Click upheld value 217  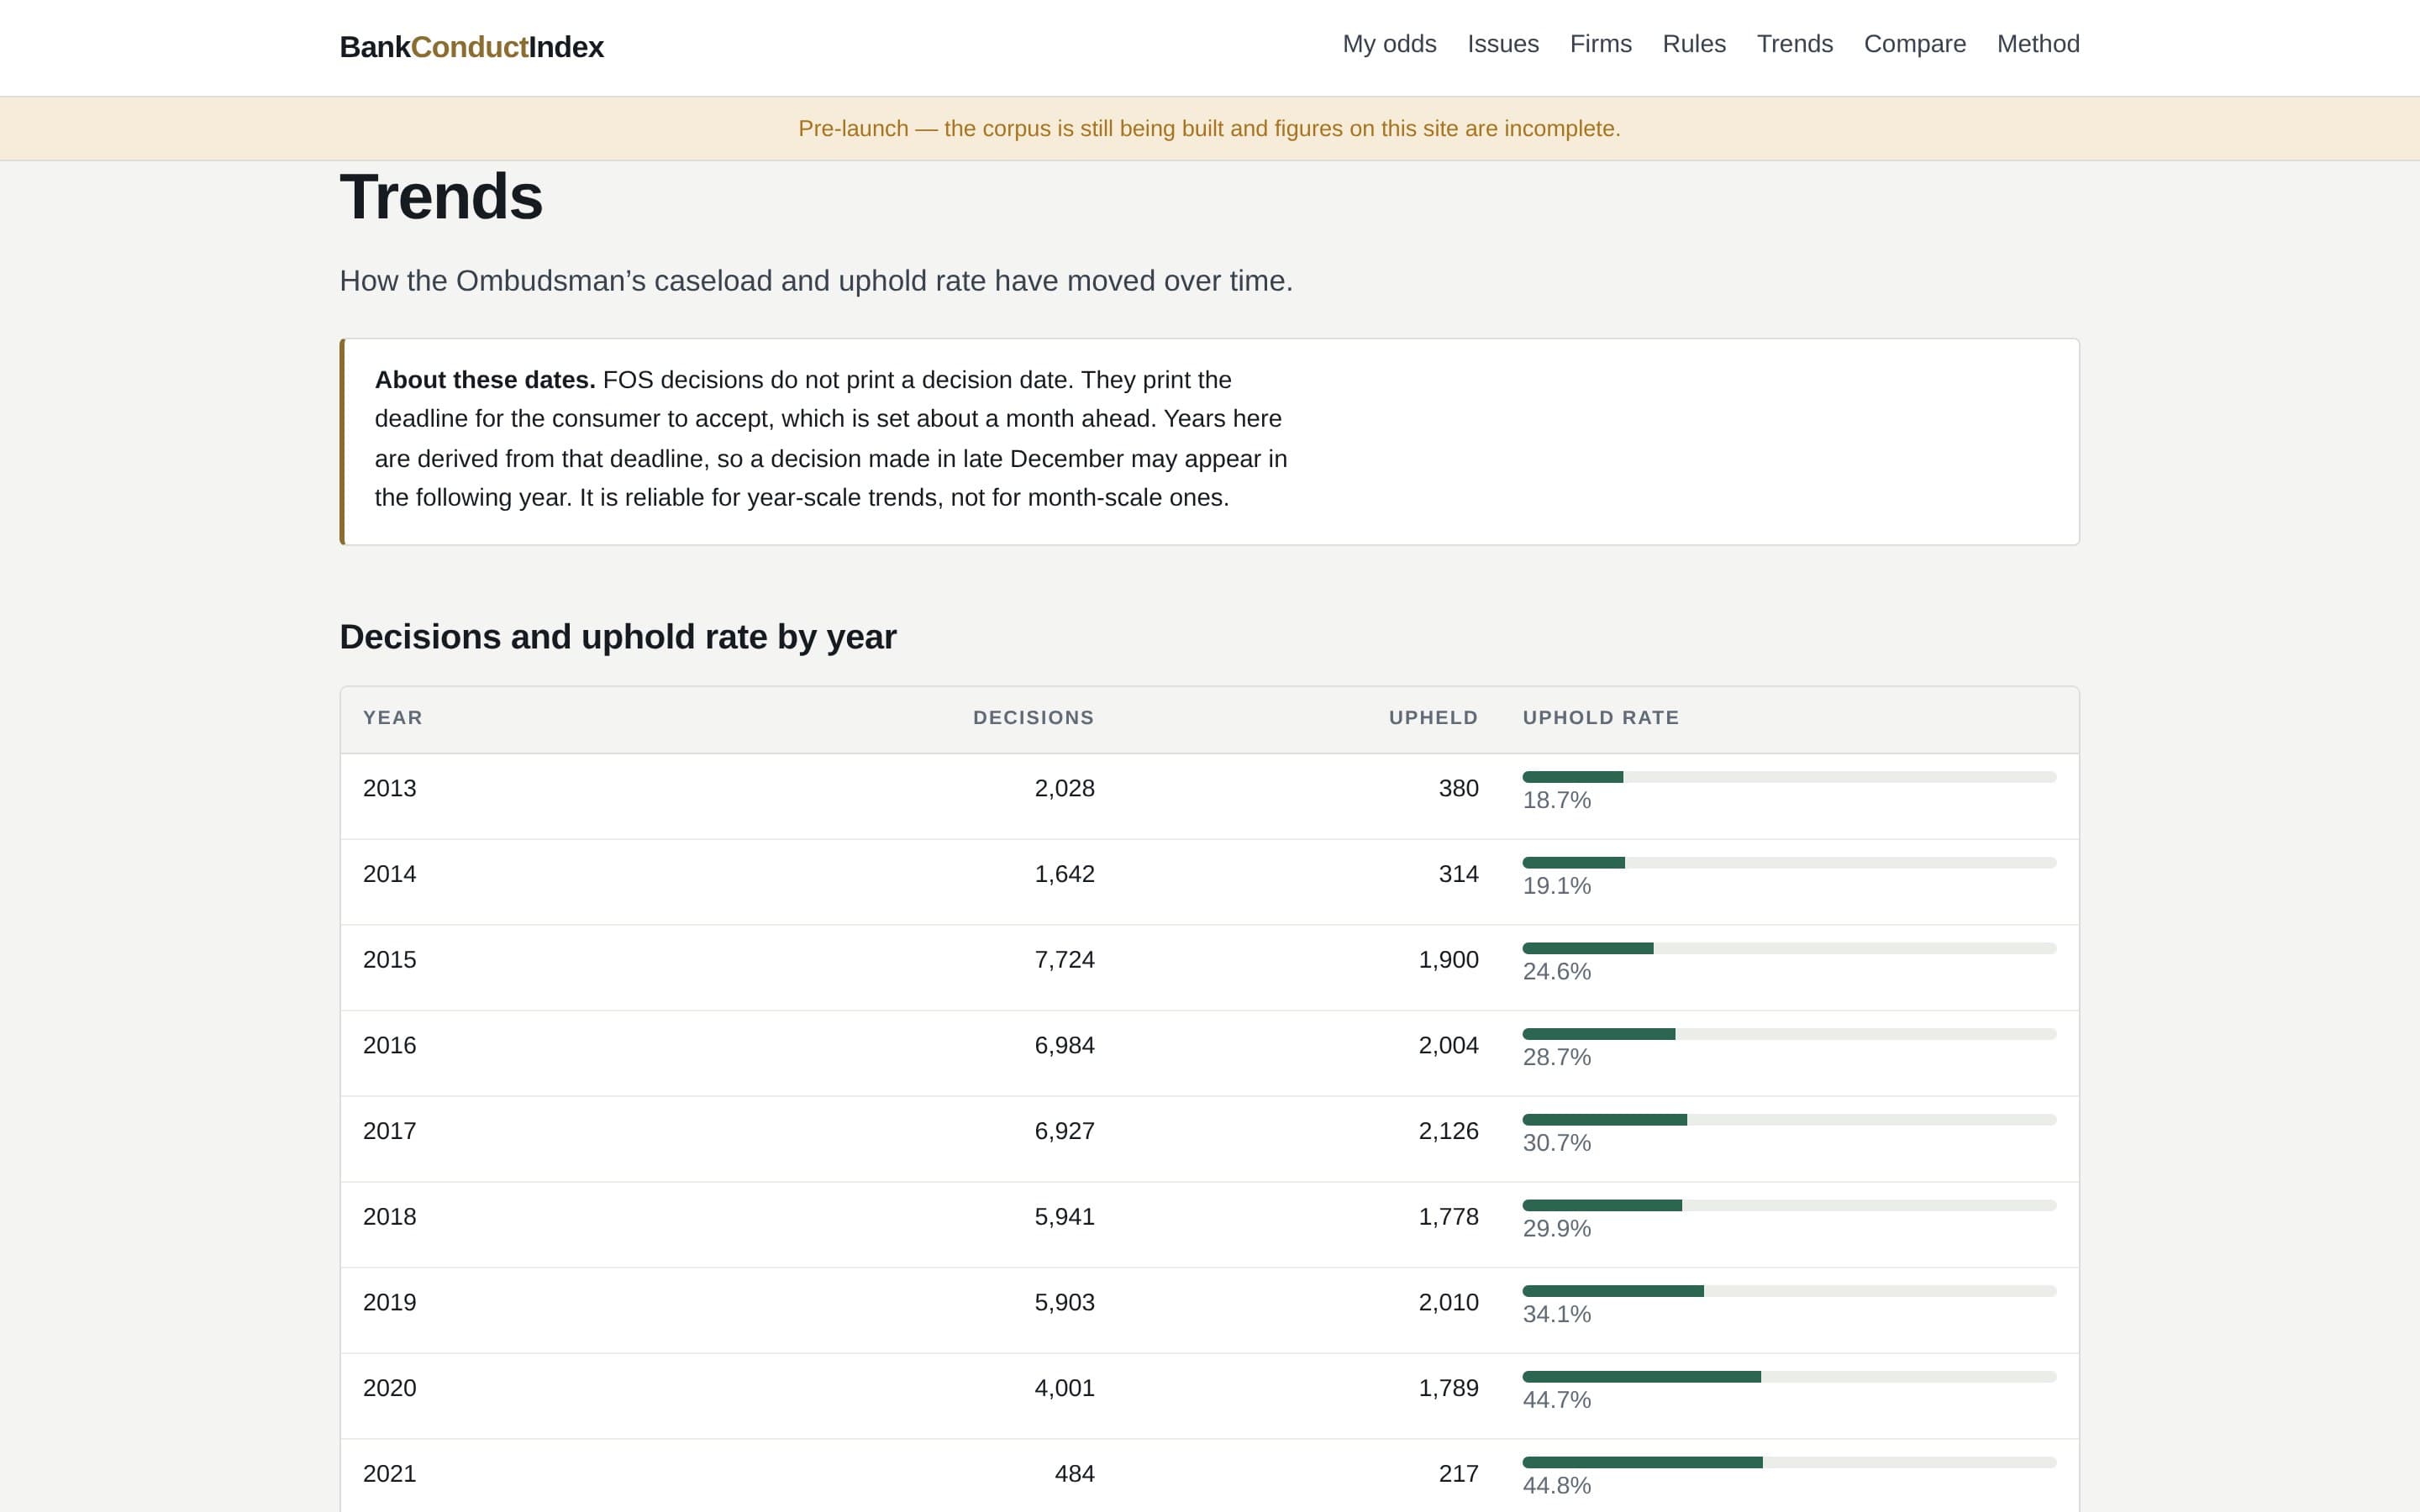[x=1458, y=1474]
